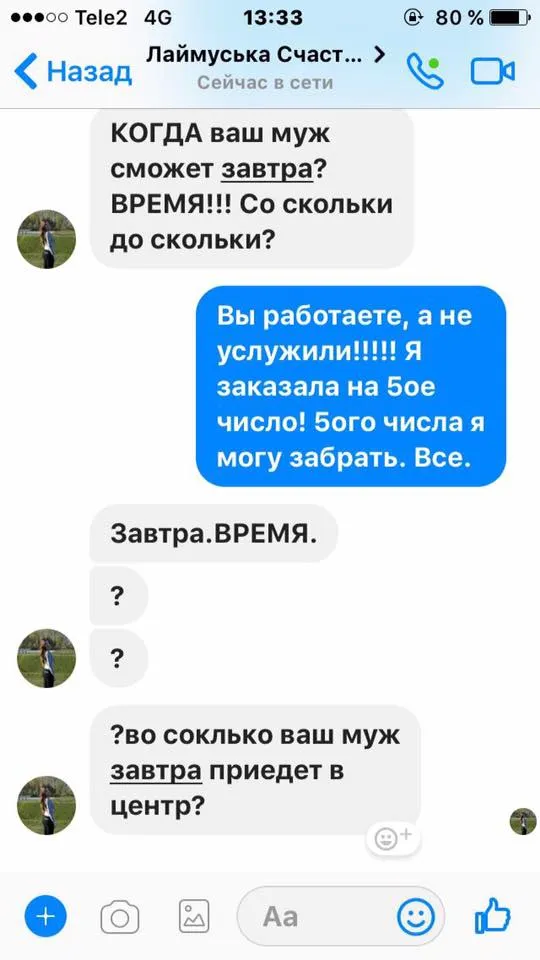Start a video call with the camera icon
540x960 pixels.
[x=492, y=72]
